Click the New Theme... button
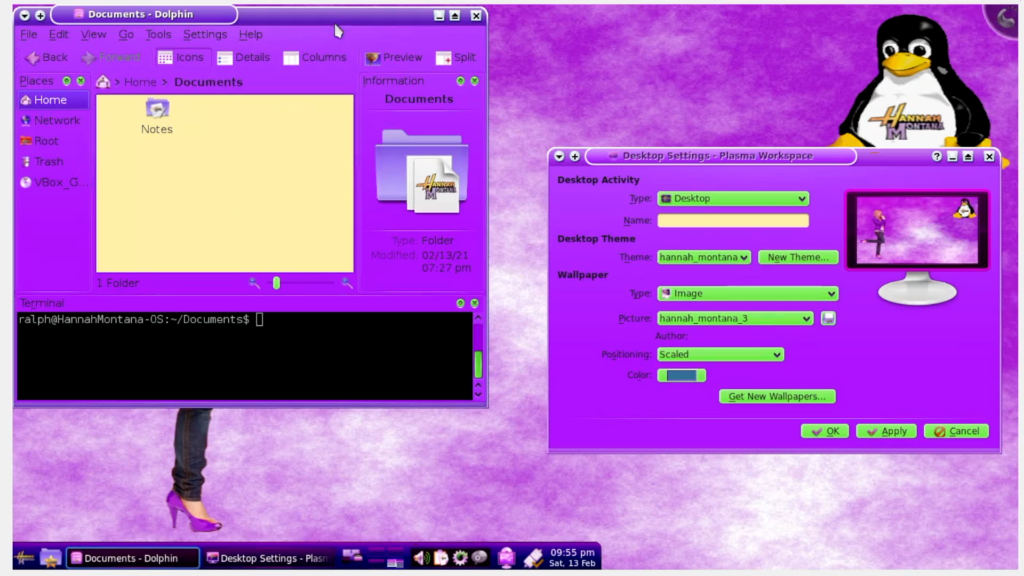This screenshot has height=576, width=1024. pos(798,257)
